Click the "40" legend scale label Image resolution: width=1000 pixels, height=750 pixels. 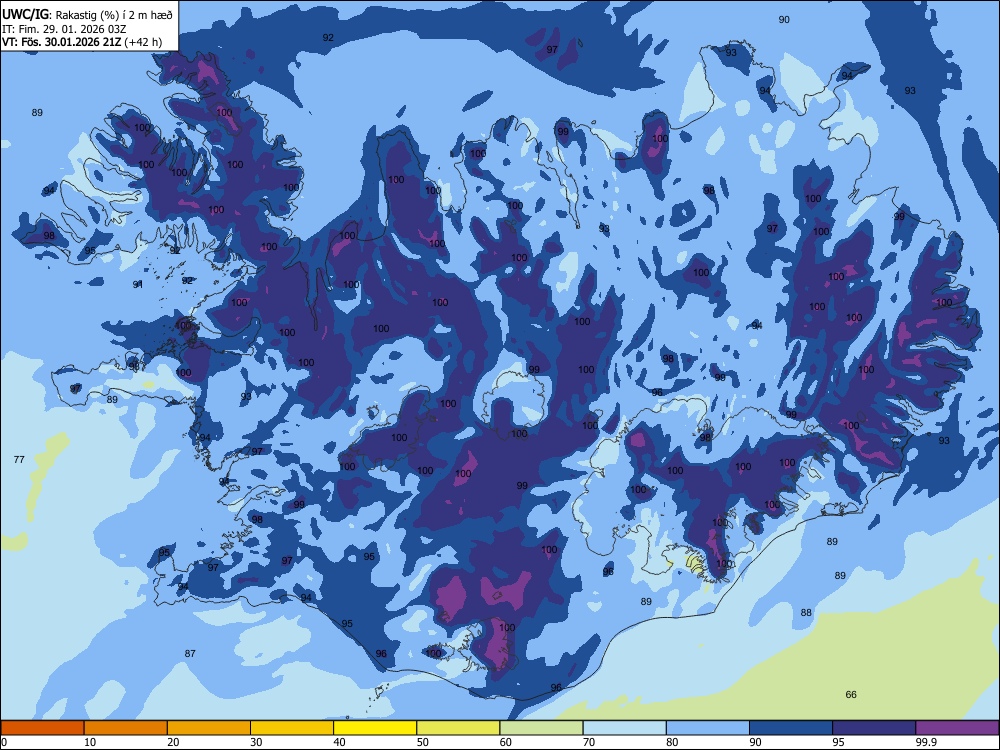[339, 742]
